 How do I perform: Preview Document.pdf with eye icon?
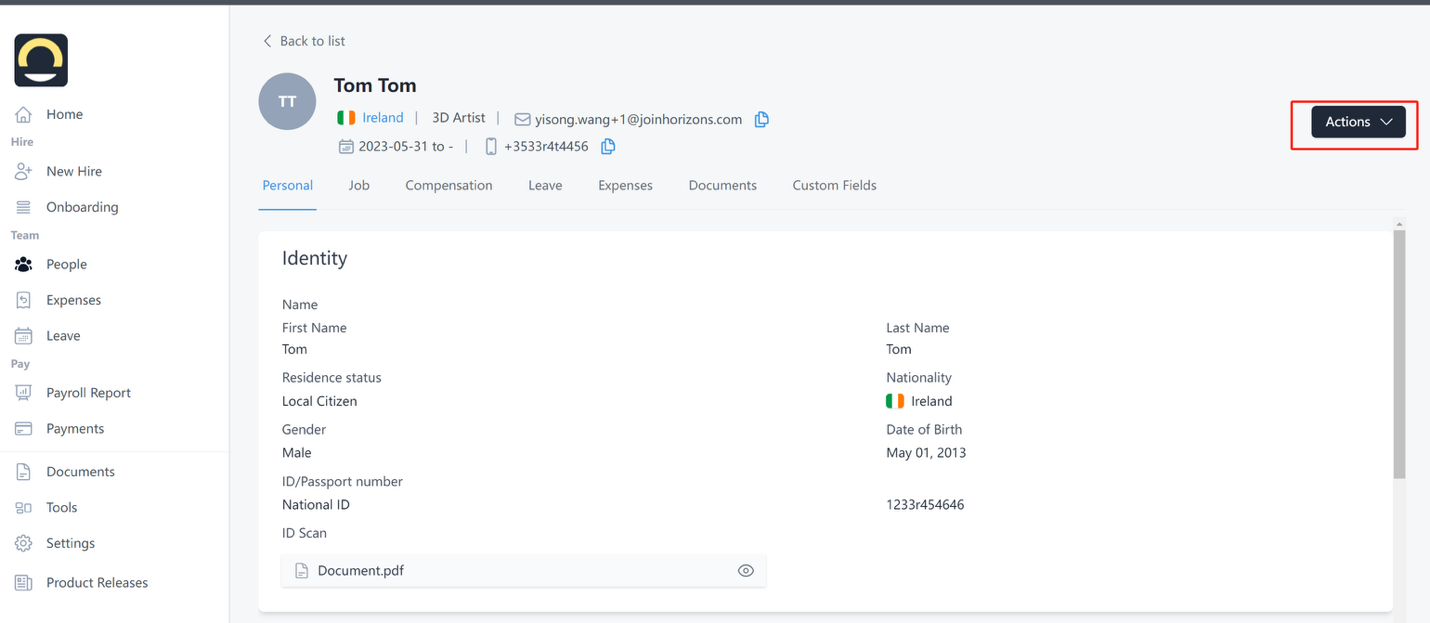coord(745,571)
